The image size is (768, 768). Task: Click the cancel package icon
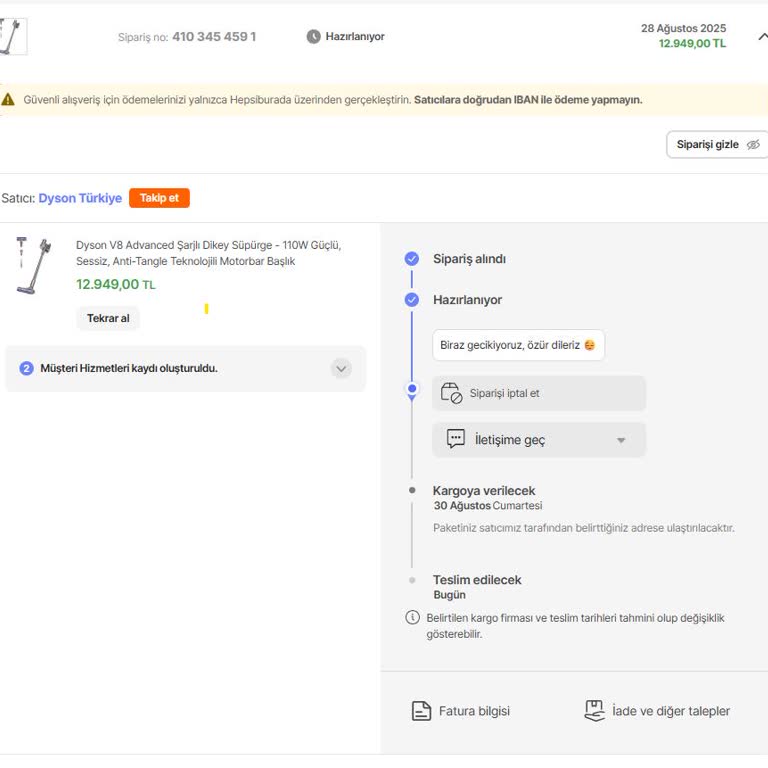452,393
